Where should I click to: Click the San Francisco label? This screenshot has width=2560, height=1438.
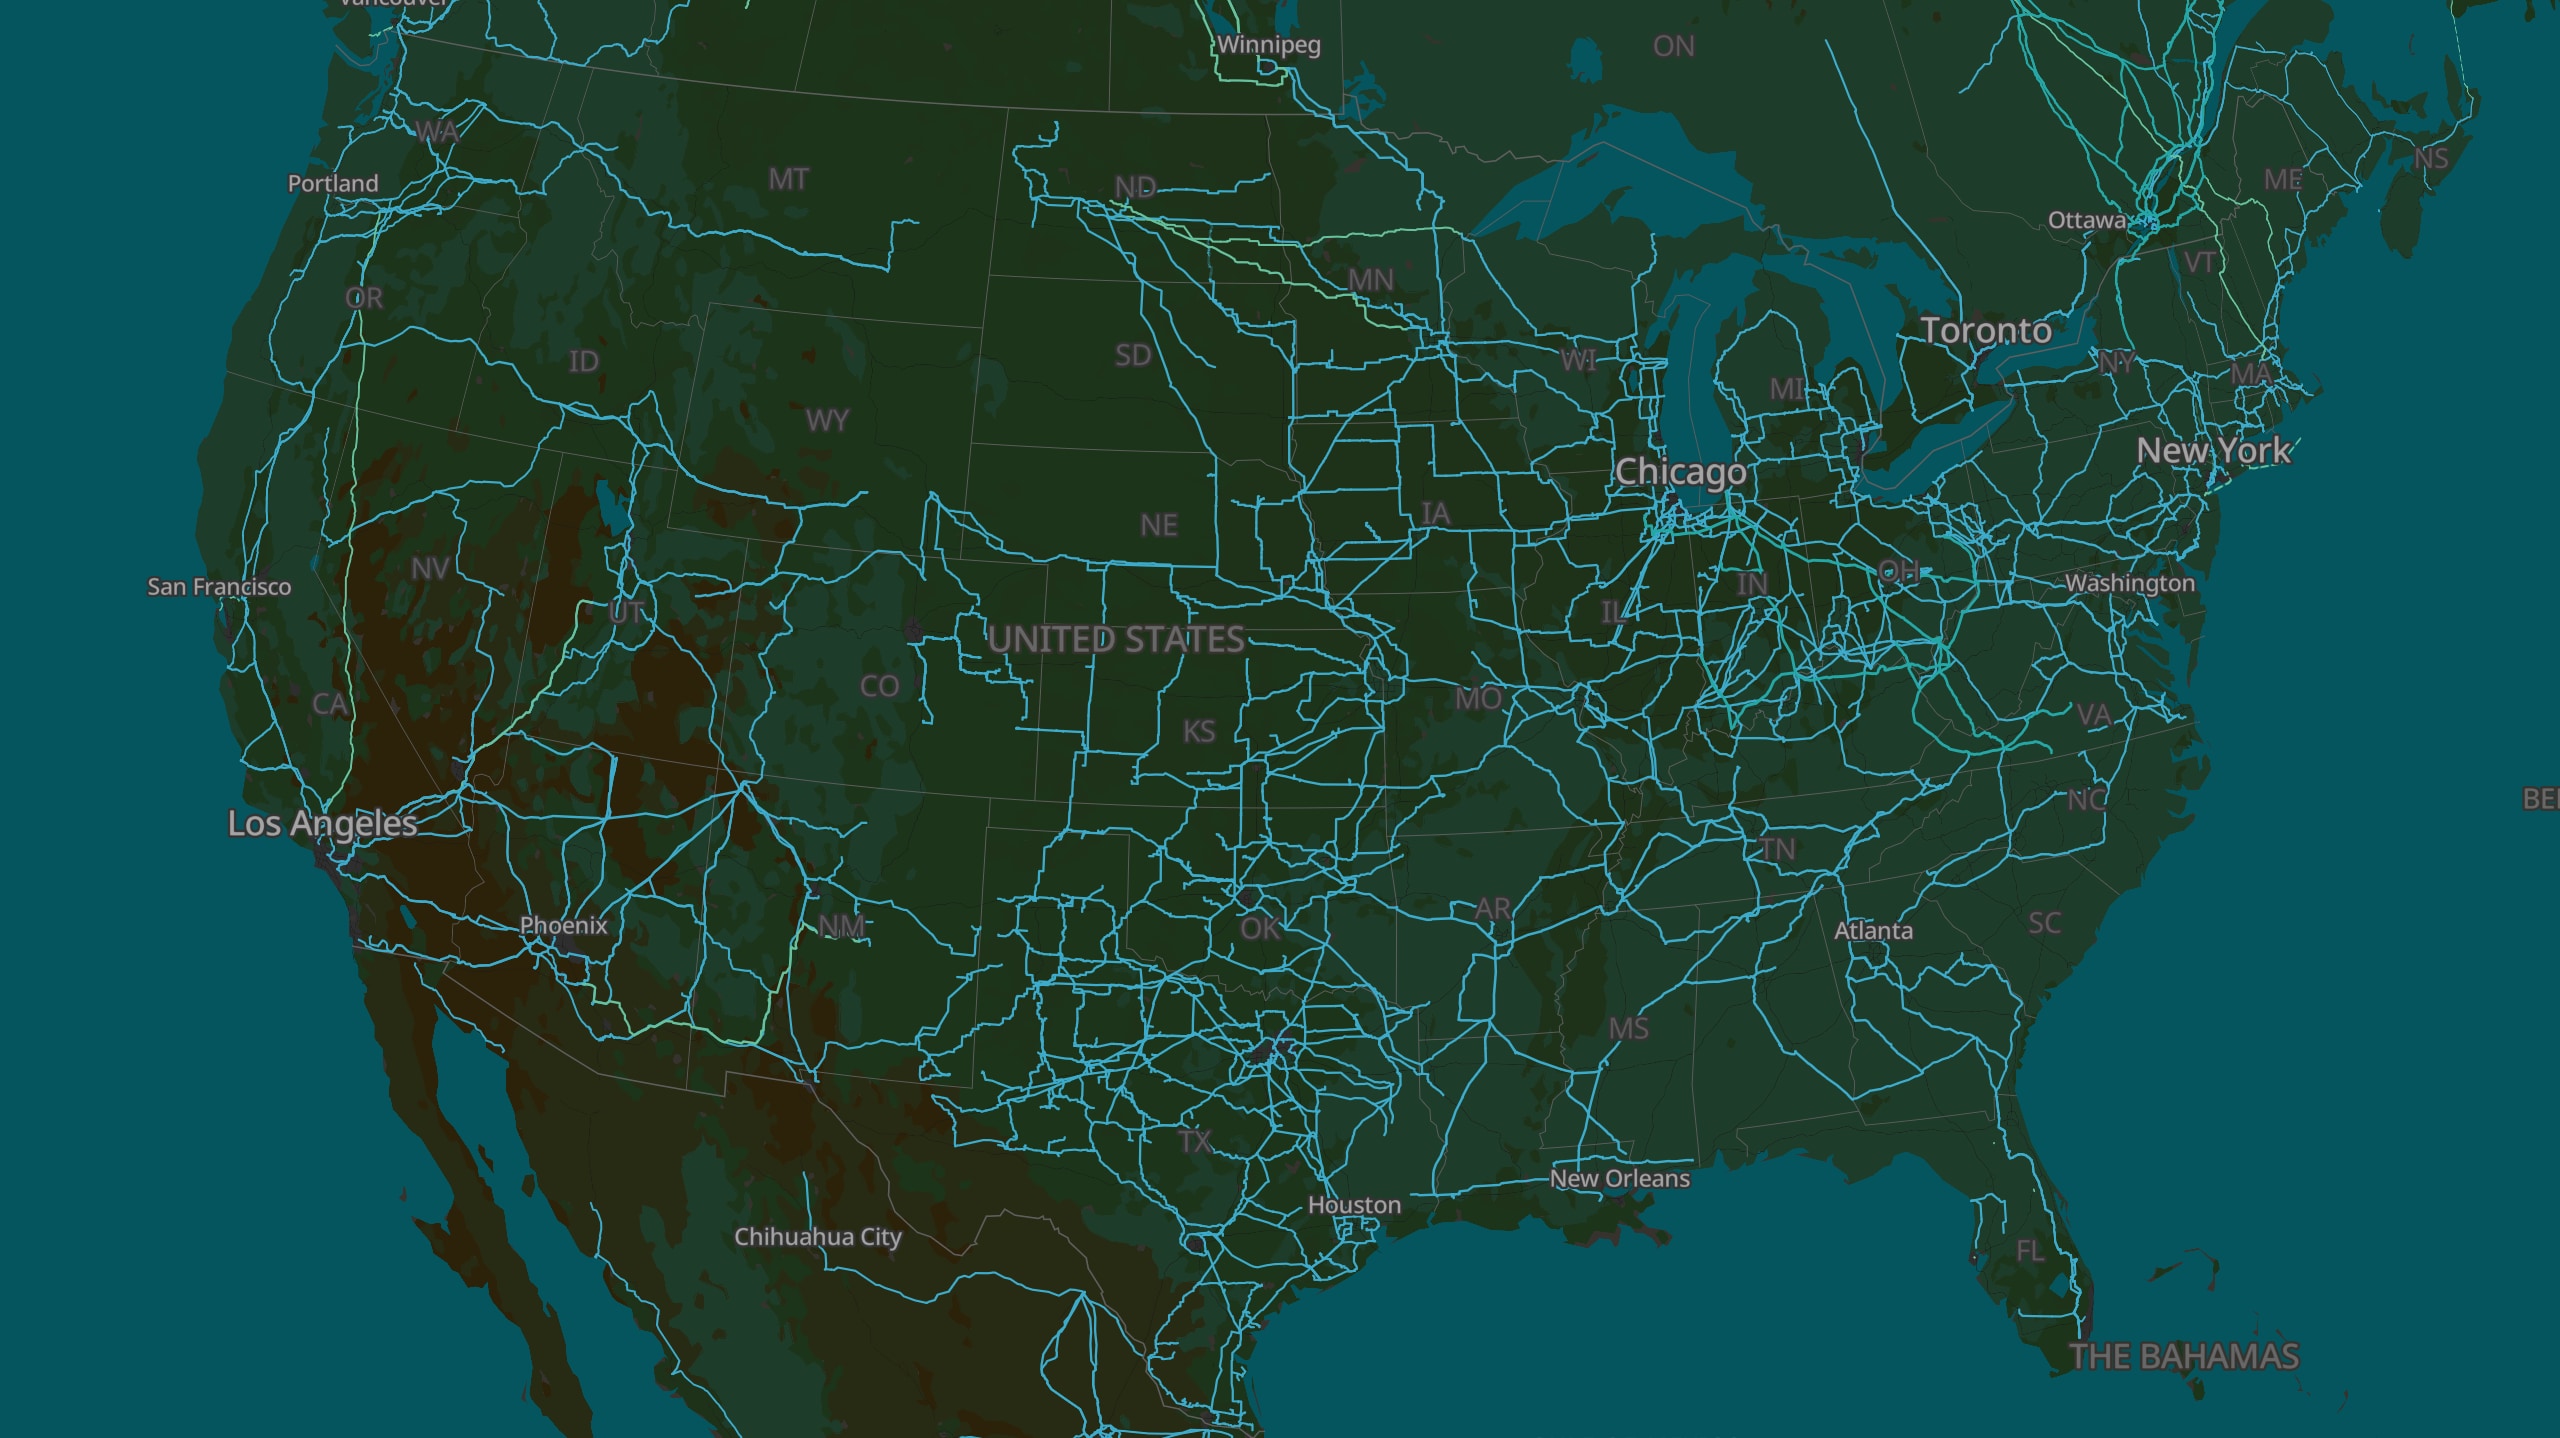(219, 586)
